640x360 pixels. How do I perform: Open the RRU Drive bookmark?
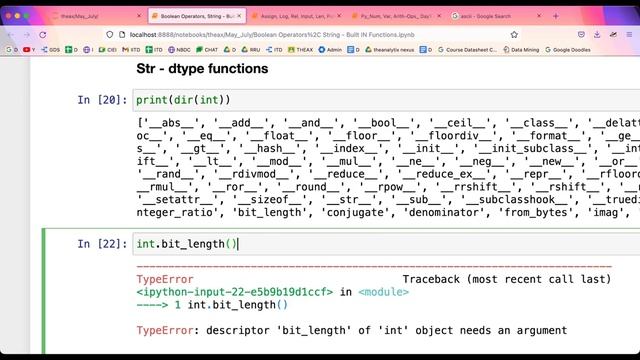click(251, 50)
